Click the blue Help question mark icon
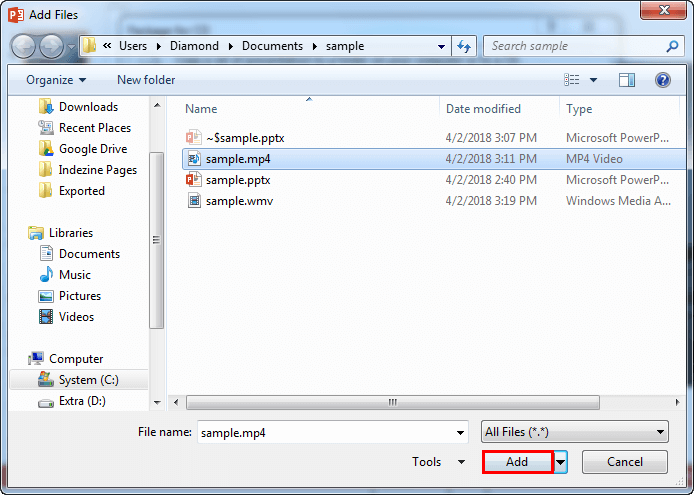The image size is (694, 495). [663, 80]
